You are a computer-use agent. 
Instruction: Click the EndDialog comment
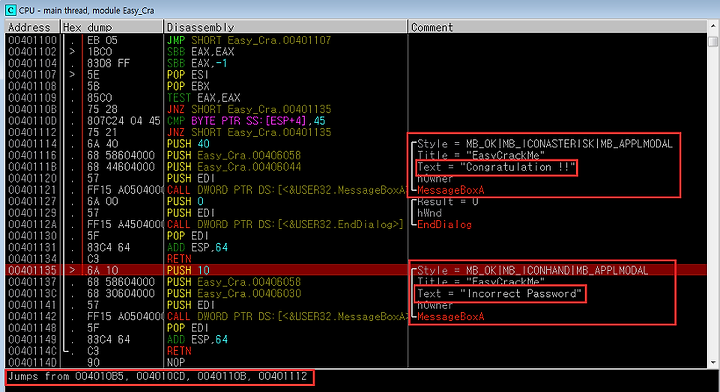444,224
